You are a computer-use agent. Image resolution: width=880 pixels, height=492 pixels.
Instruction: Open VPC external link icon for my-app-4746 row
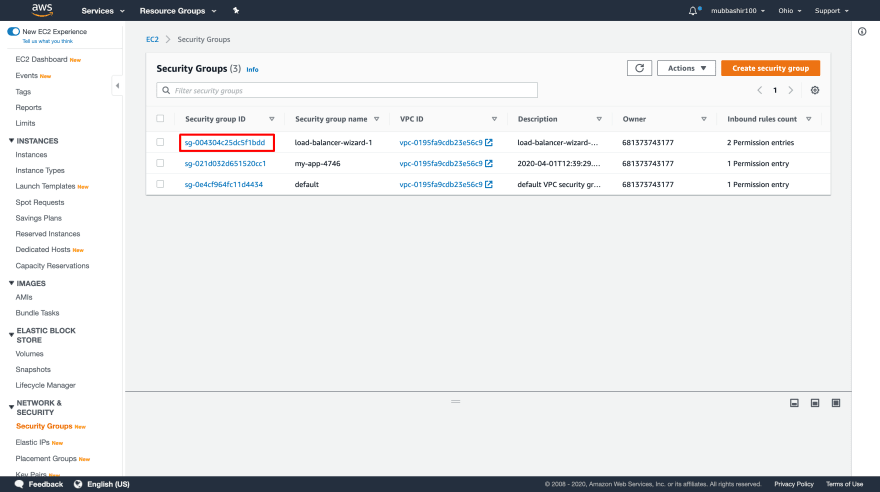[x=489, y=163]
